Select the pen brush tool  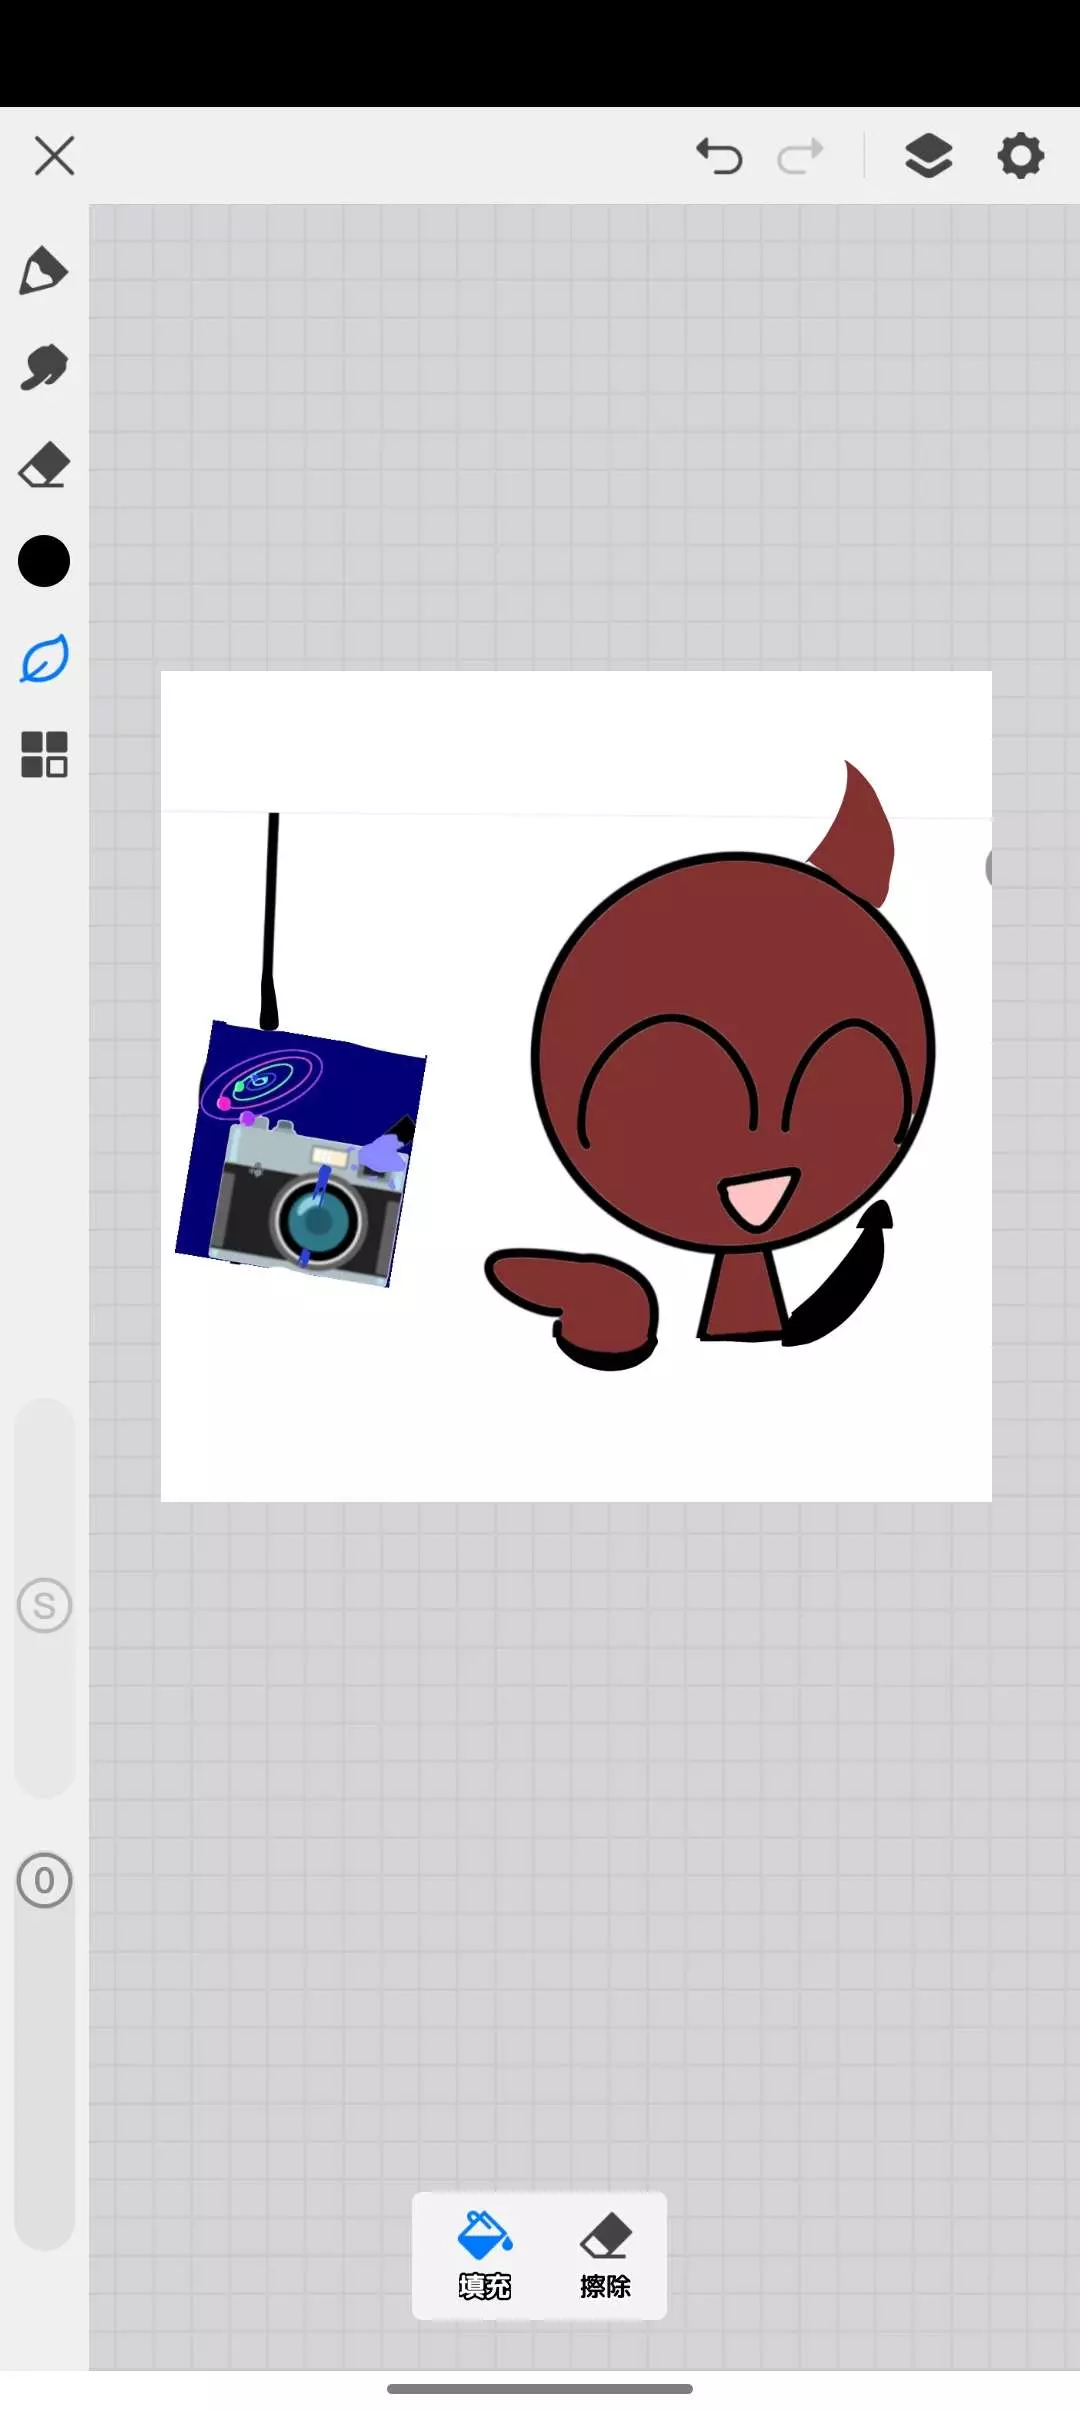click(43, 271)
